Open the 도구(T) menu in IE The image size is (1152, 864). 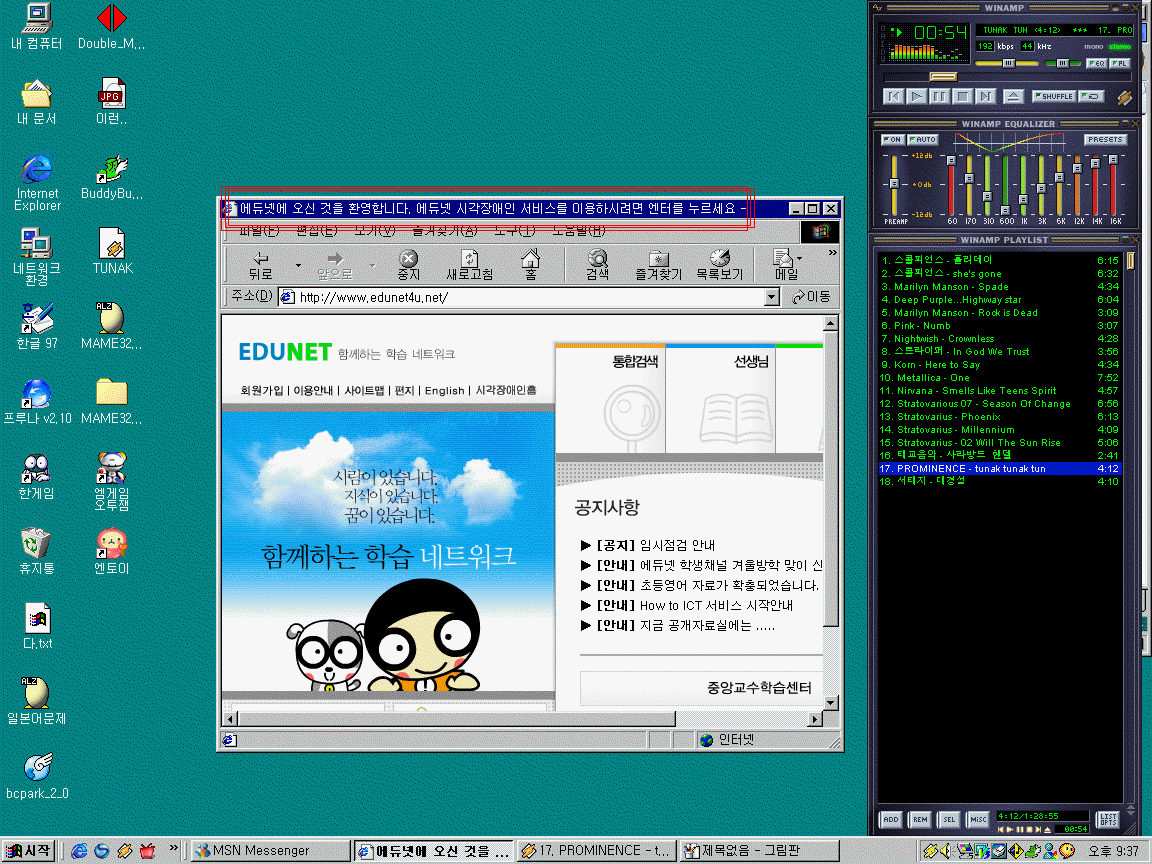point(514,231)
